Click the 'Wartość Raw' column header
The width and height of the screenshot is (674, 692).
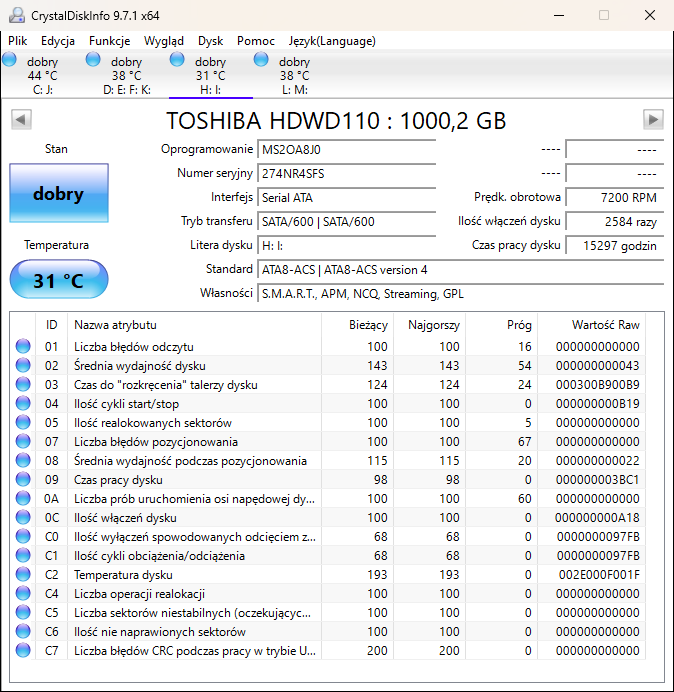[x=605, y=325]
